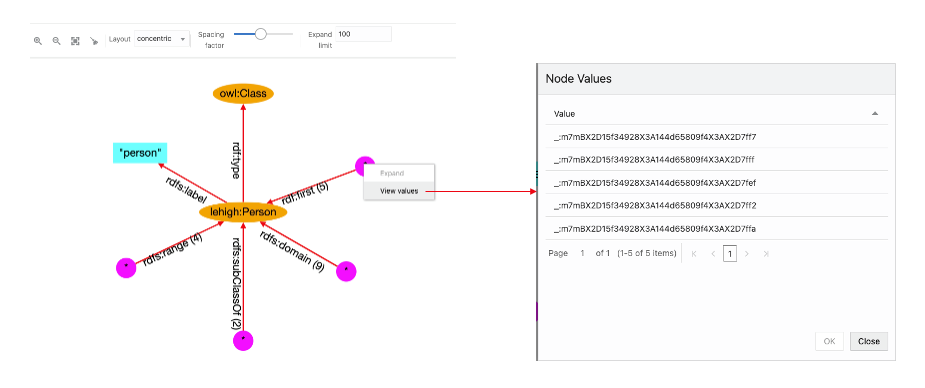
Task: Go to the previous page arrow
Action: 713,254
